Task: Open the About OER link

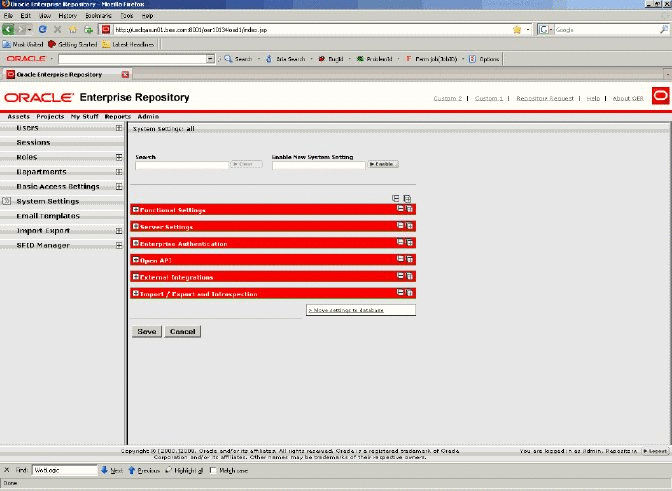Action: tap(628, 98)
